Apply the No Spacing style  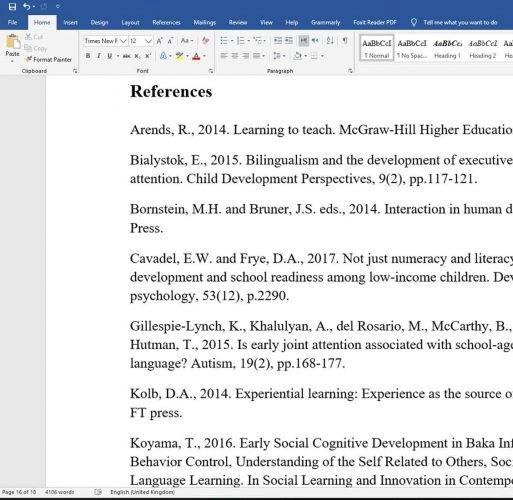pos(412,49)
